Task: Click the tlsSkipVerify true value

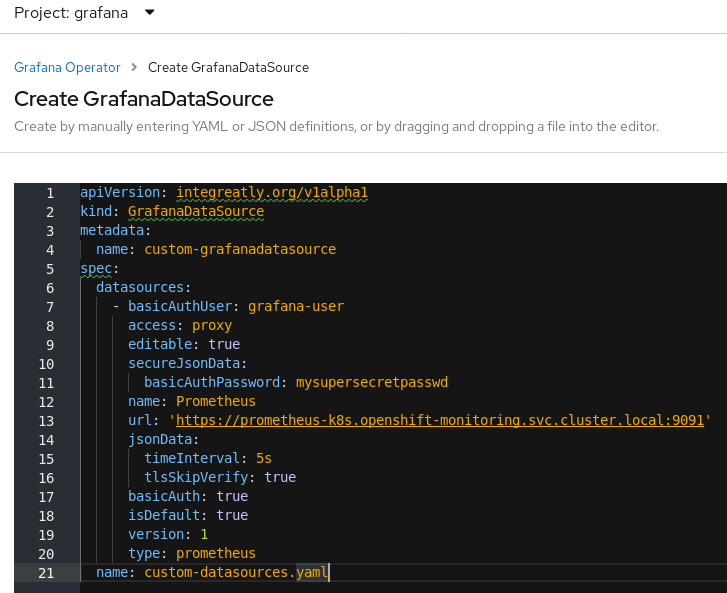Action: click(280, 477)
